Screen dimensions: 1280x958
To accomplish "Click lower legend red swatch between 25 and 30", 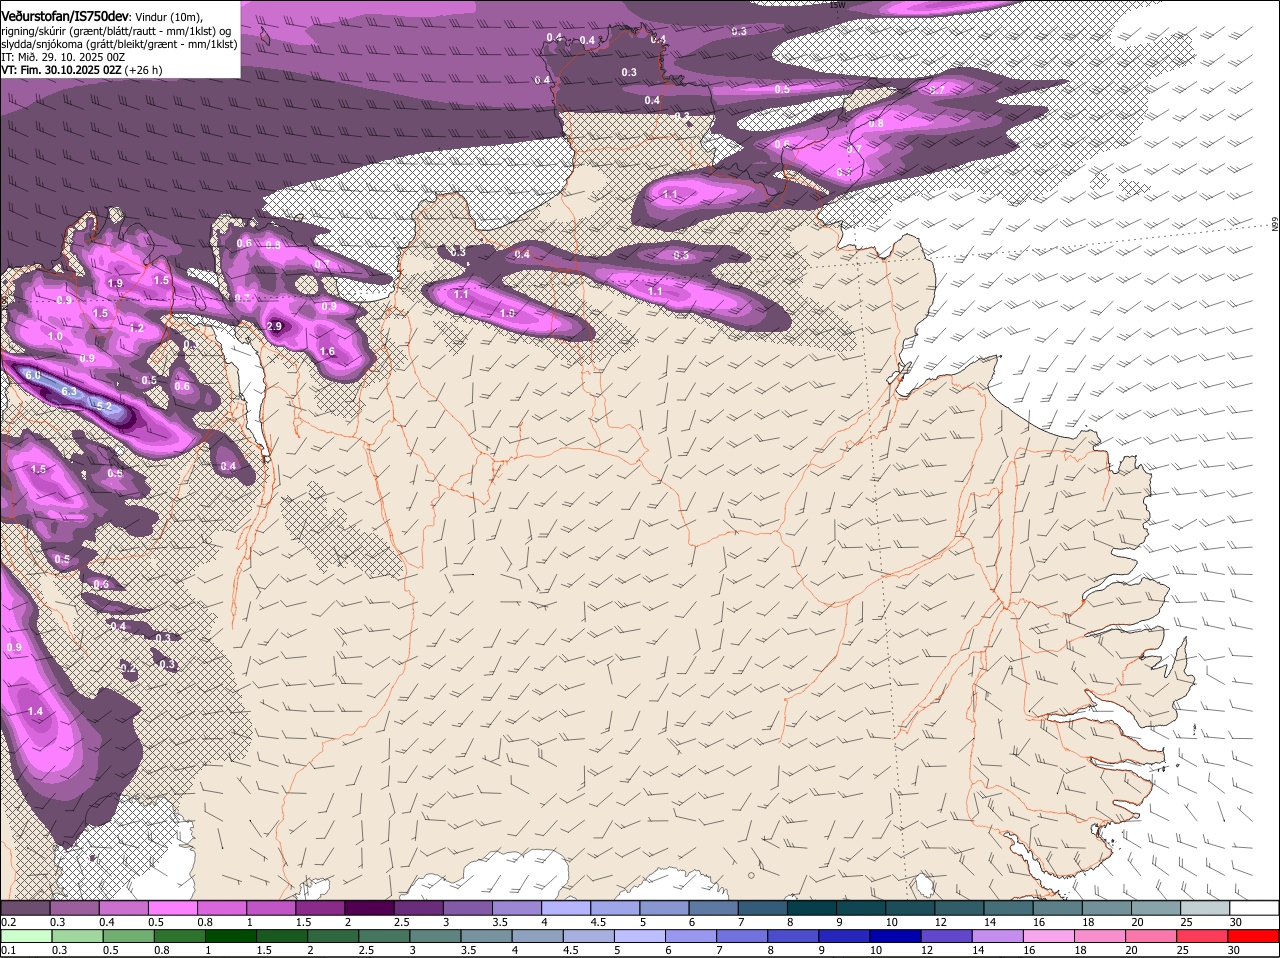I will click(x=1203, y=936).
